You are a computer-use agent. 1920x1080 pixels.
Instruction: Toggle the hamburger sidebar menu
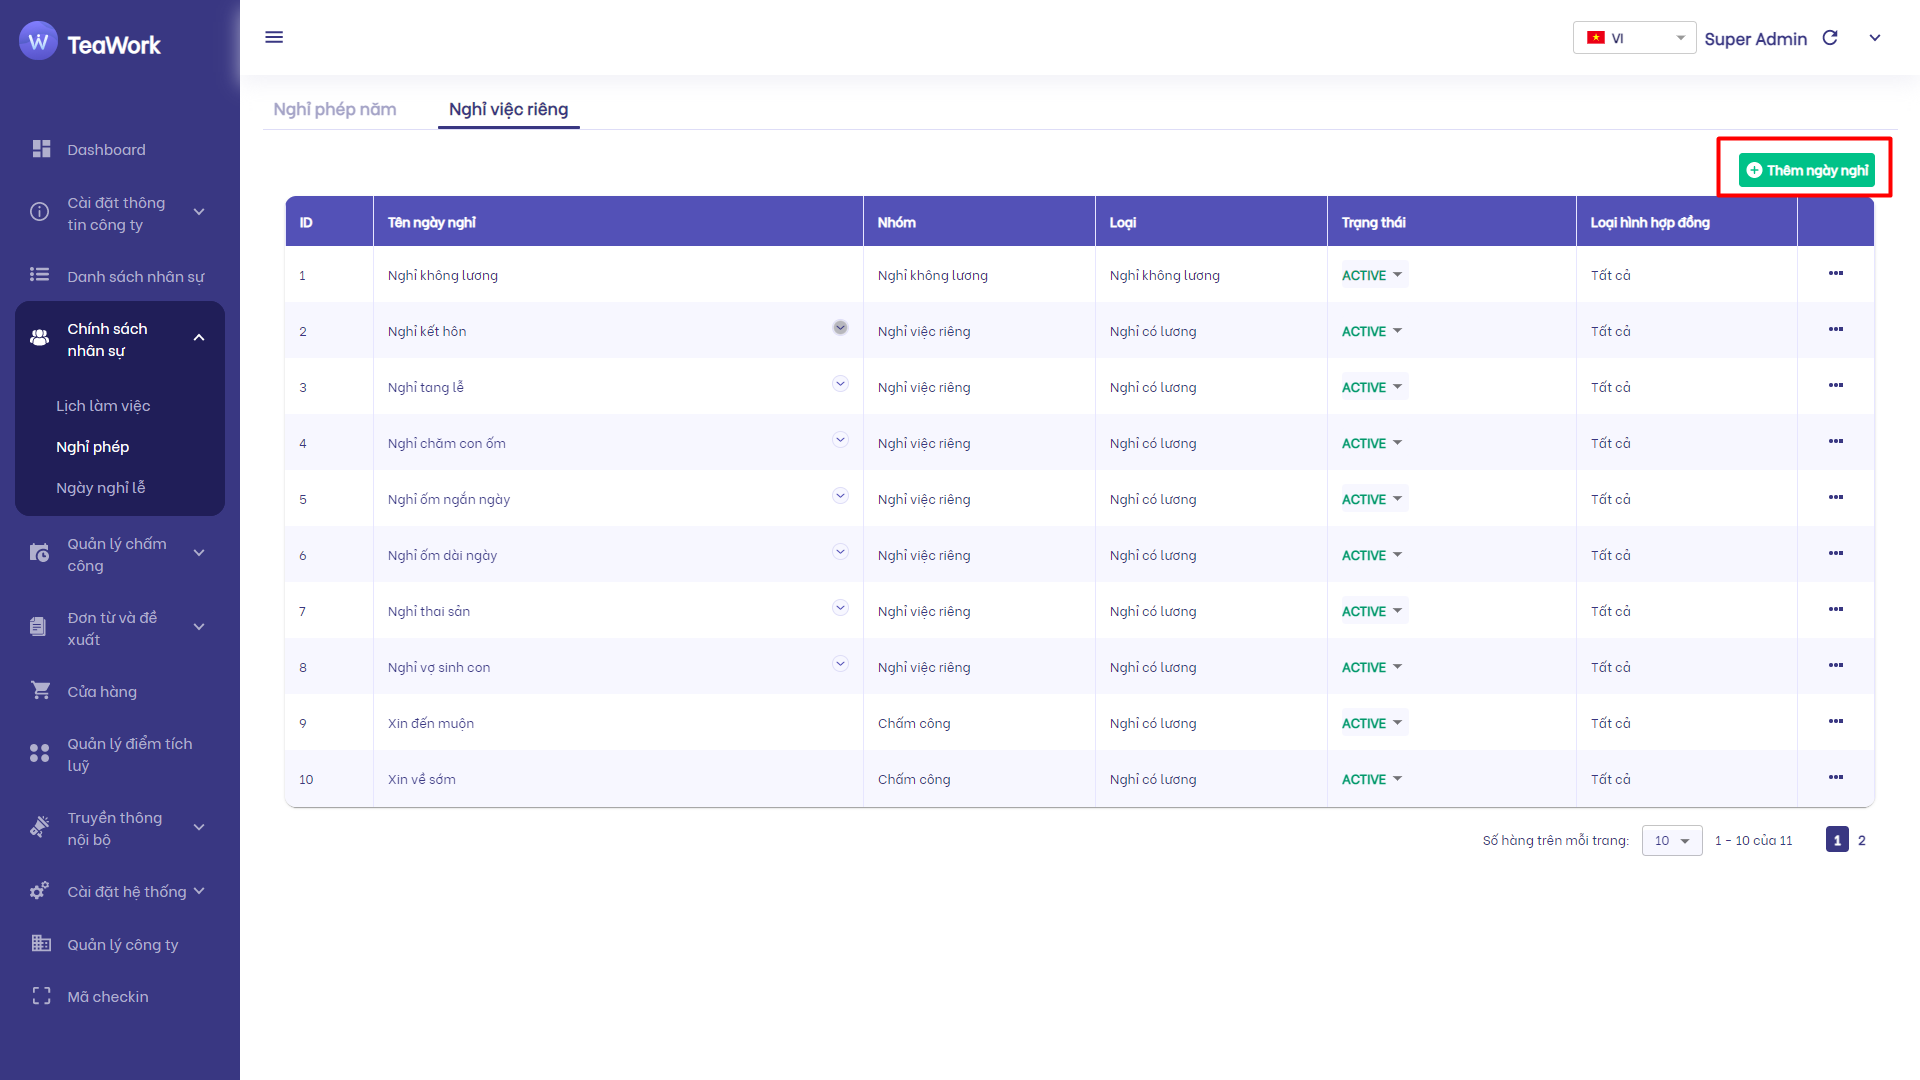coord(274,37)
